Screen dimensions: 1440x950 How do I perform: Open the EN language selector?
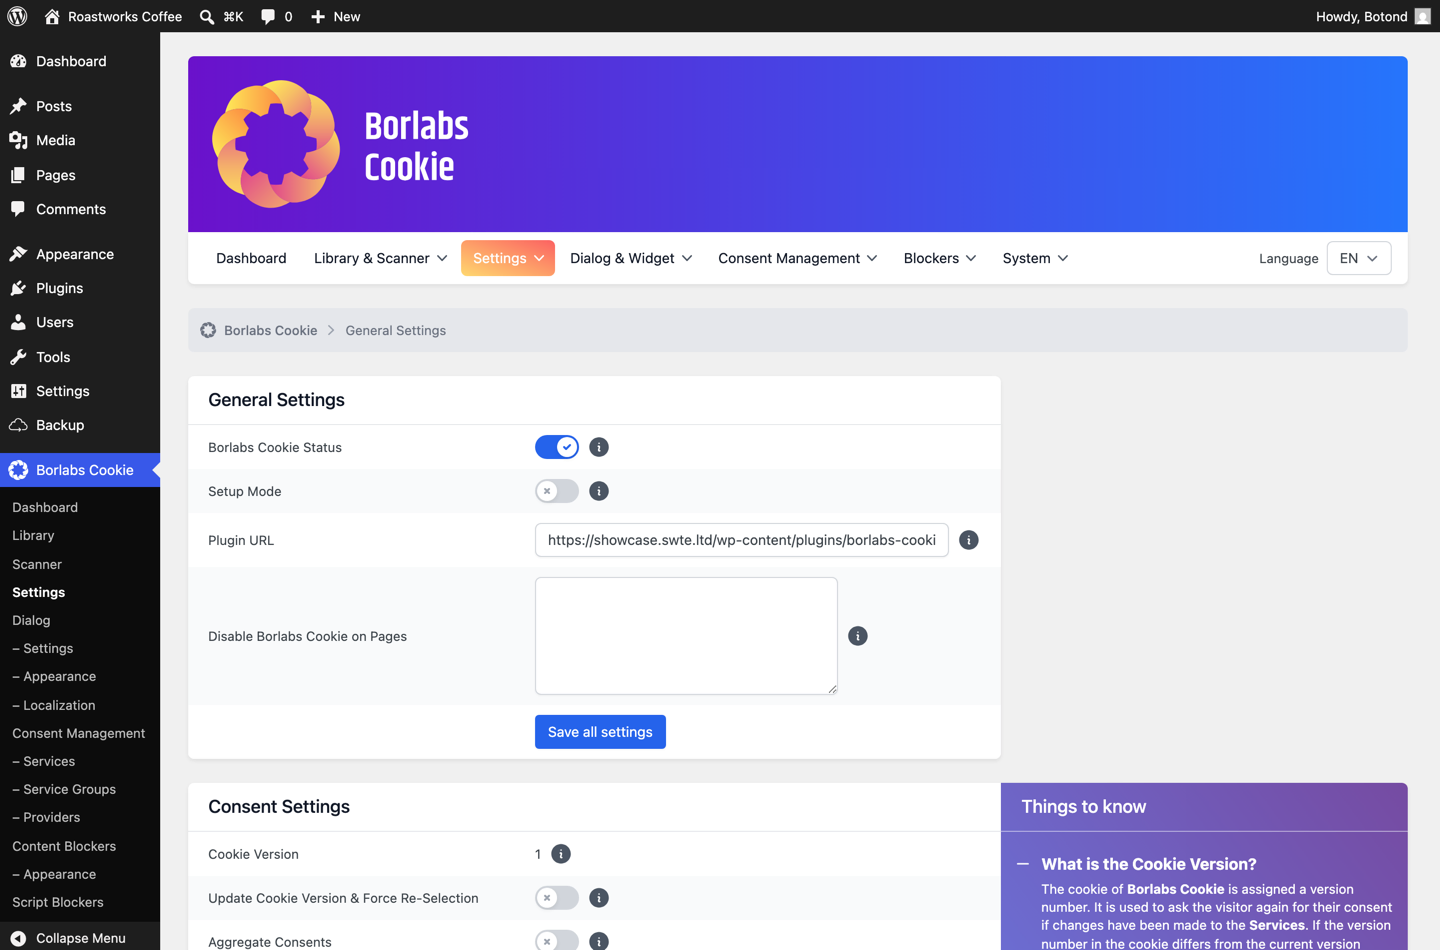(1359, 258)
